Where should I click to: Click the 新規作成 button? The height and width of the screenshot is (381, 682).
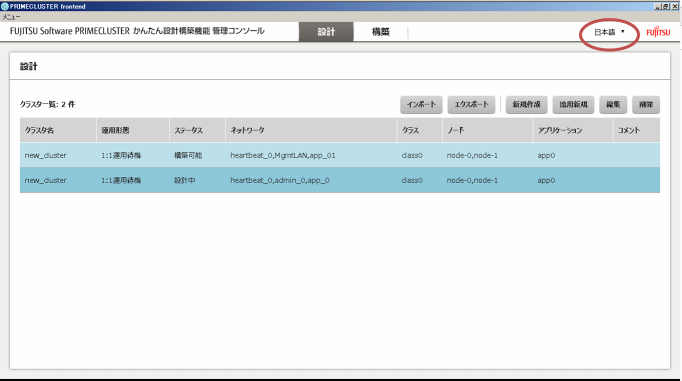coord(526,104)
